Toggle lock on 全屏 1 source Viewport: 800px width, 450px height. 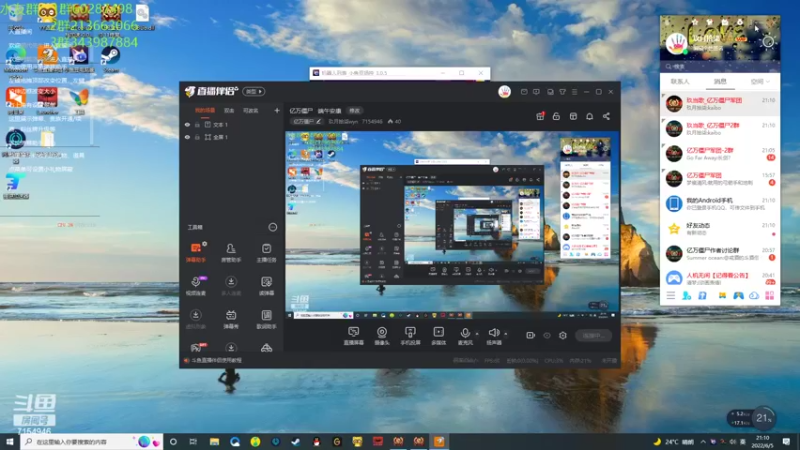pyautogui.click(x=197, y=137)
